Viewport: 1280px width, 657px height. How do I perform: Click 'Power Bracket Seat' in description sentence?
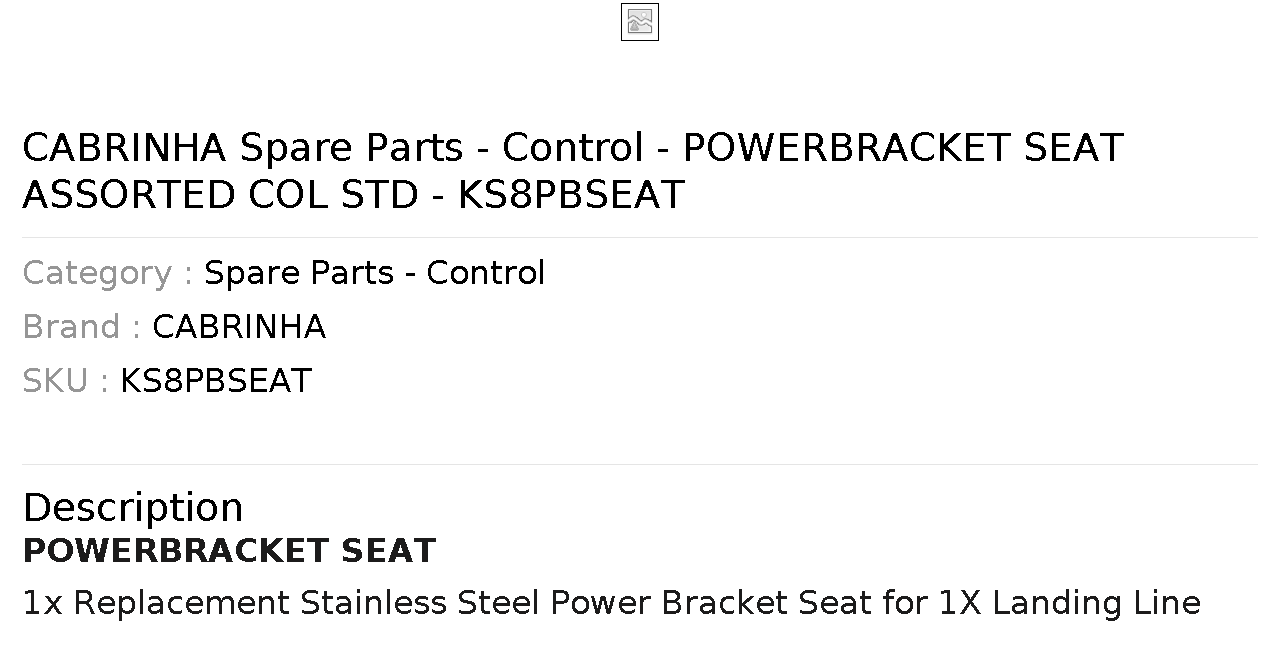click(x=711, y=603)
